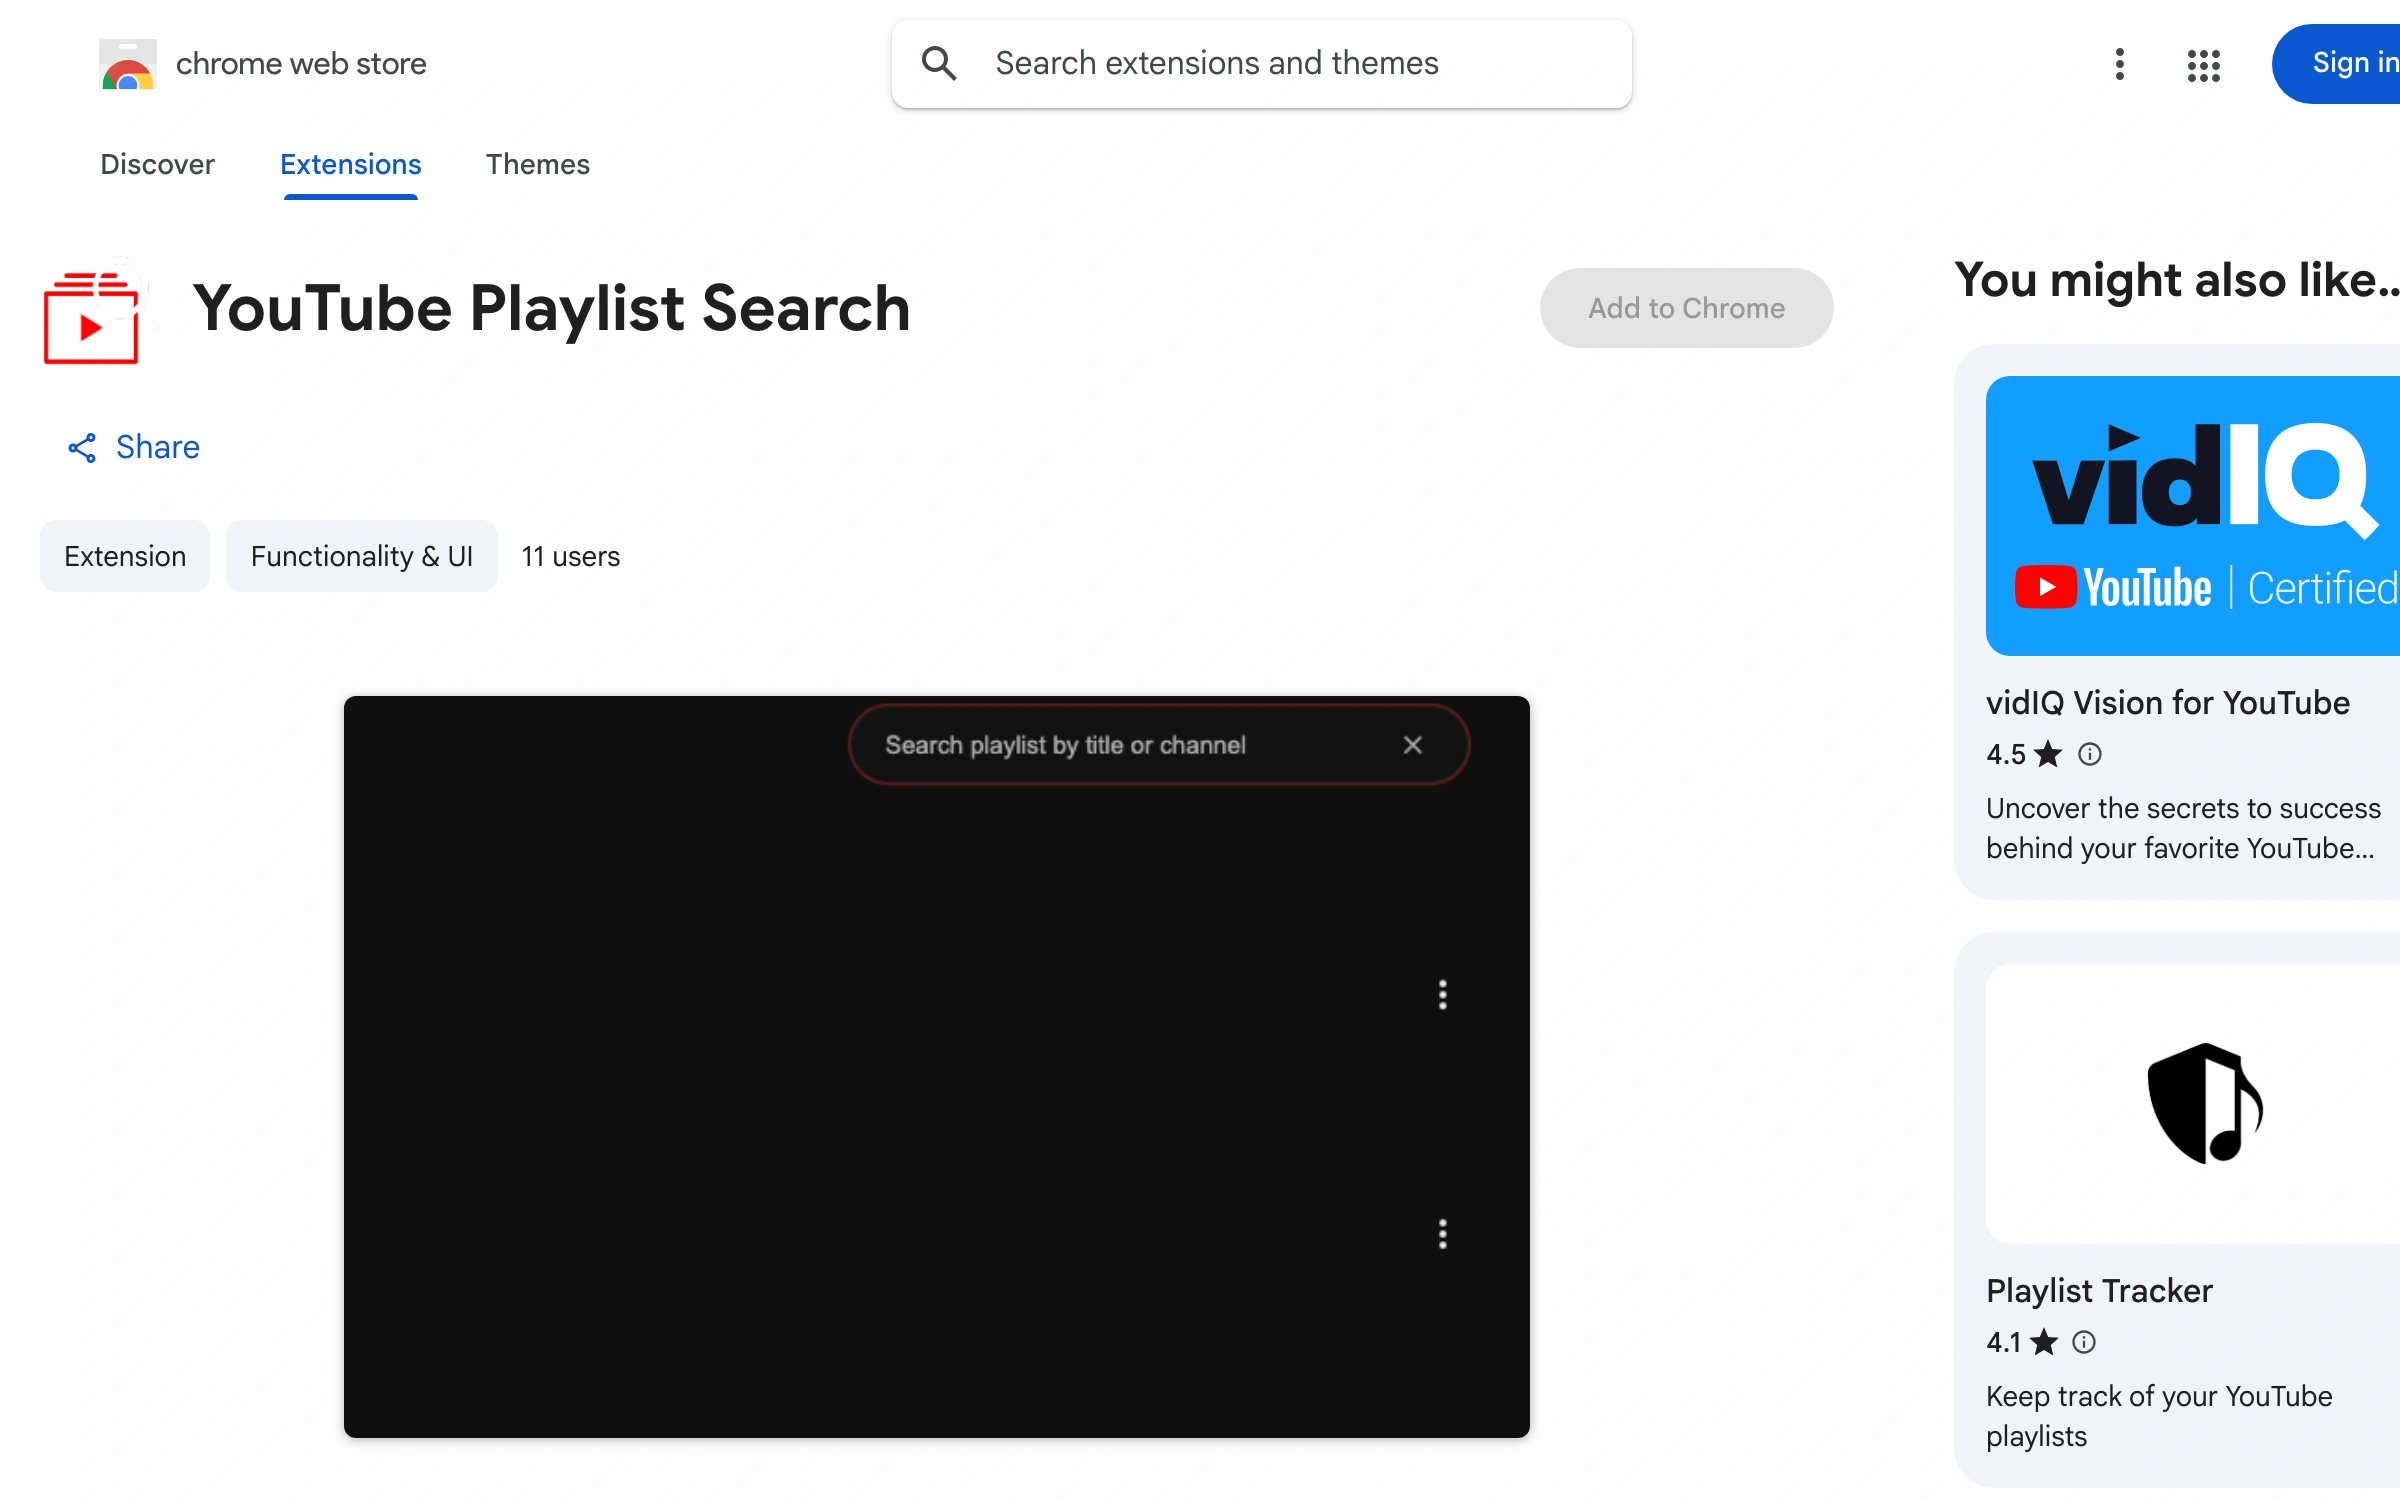
Task: Click the Extension category chip
Action: pos(125,556)
